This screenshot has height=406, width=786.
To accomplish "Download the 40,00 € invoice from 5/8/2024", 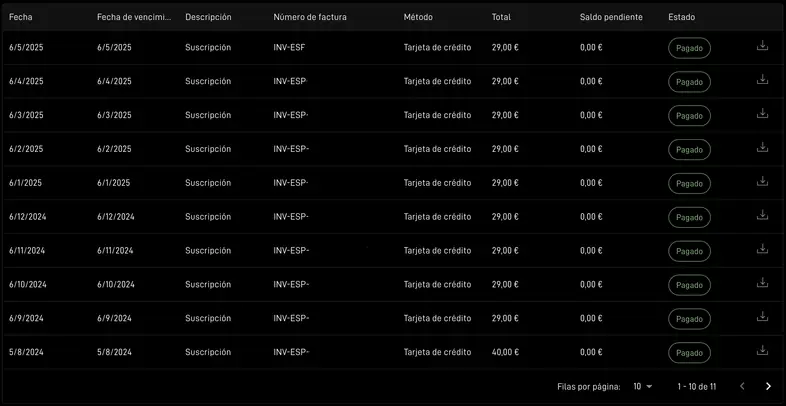I will (762, 350).
